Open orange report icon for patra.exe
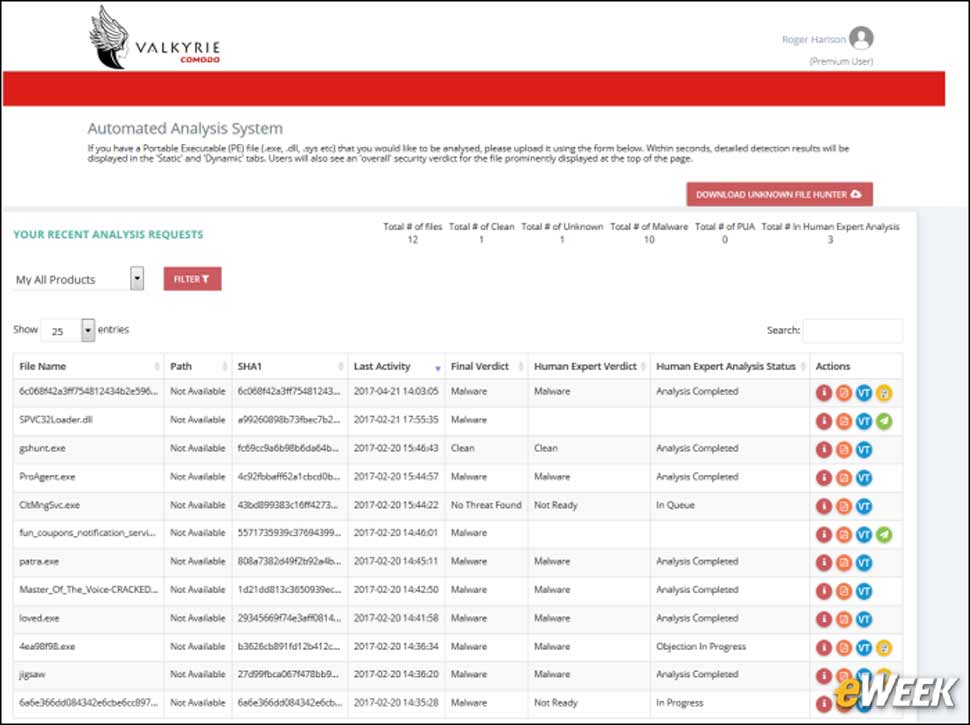This screenshot has width=970, height=725. point(844,562)
